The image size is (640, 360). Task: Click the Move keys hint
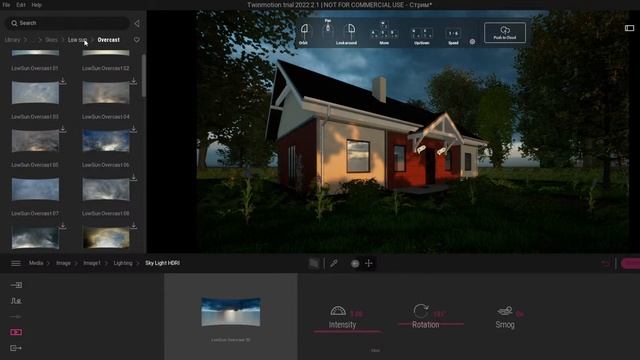(384, 33)
